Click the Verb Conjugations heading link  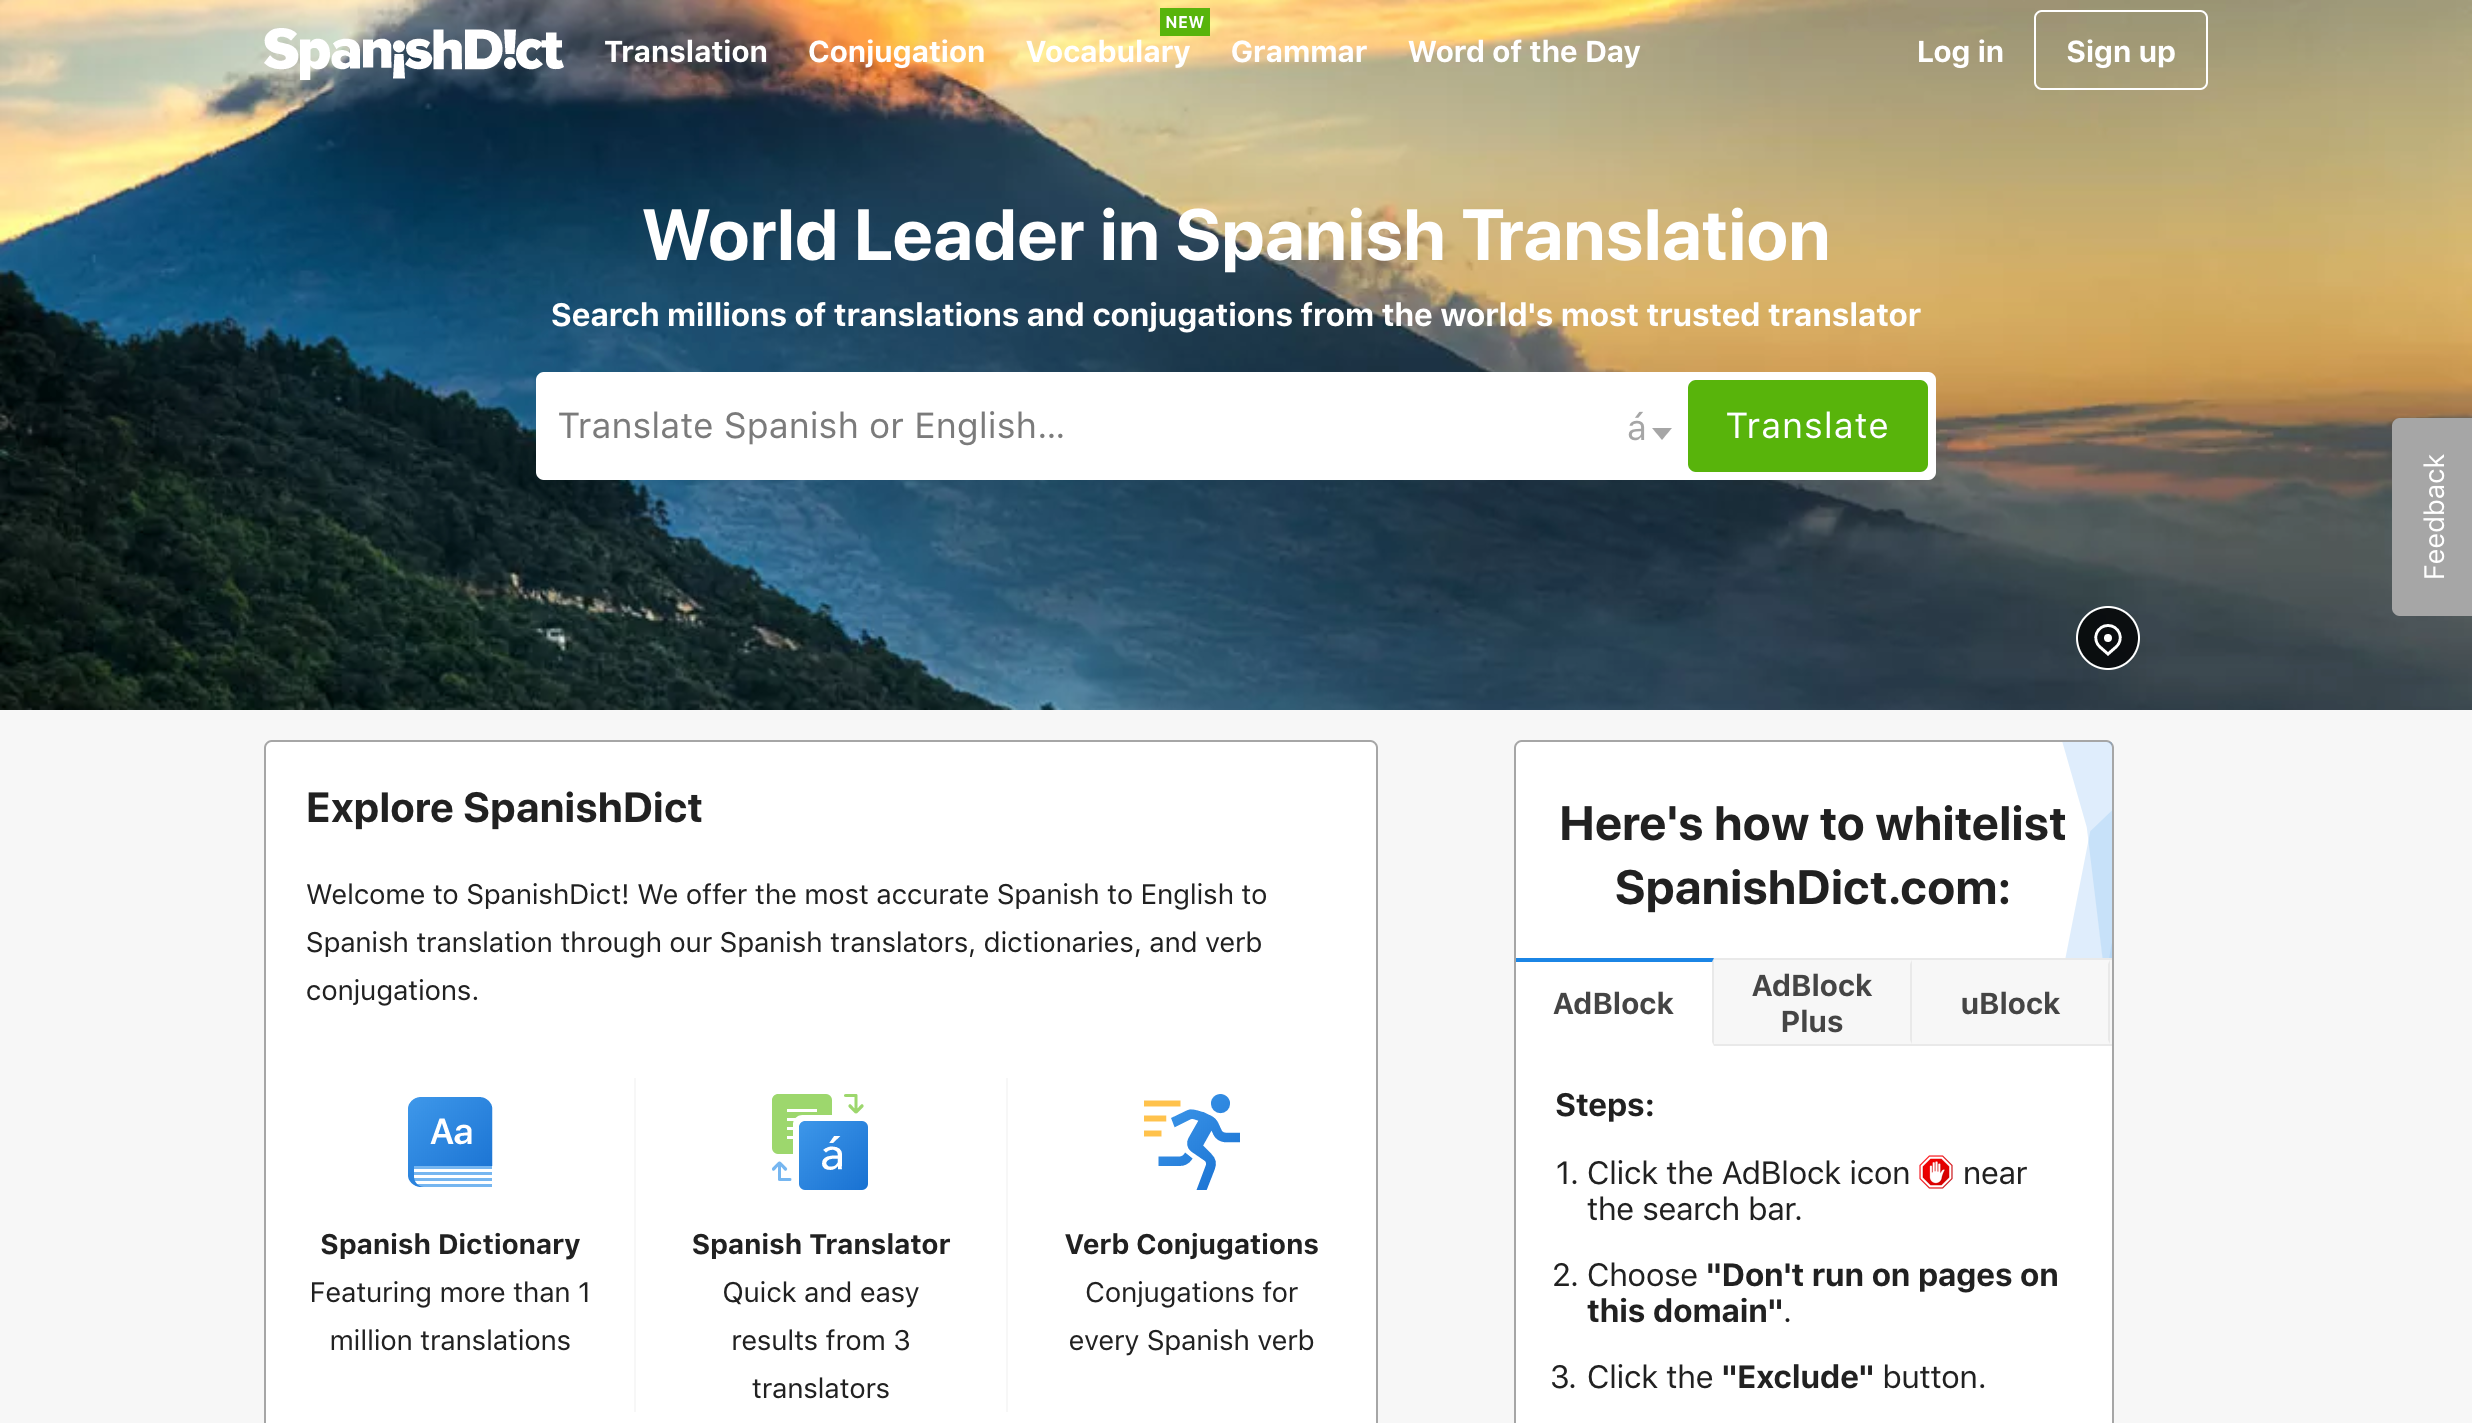click(x=1191, y=1244)
